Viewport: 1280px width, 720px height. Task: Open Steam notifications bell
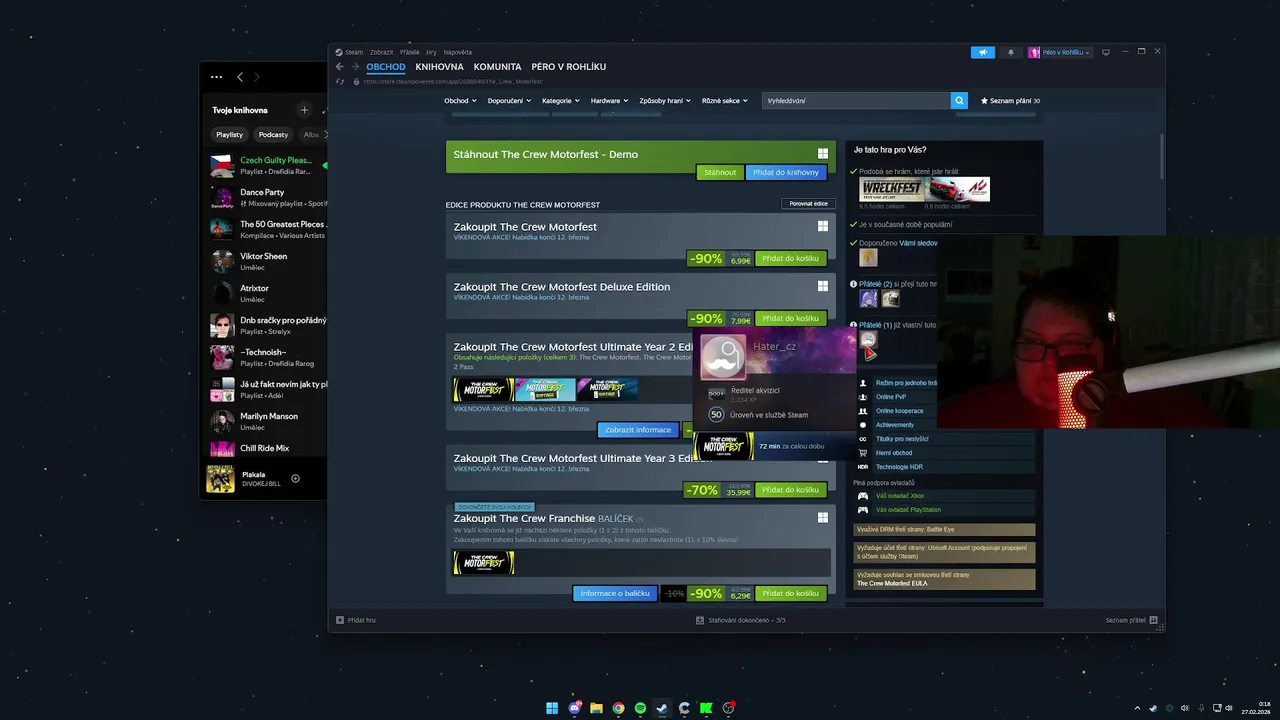point(1010,52)
